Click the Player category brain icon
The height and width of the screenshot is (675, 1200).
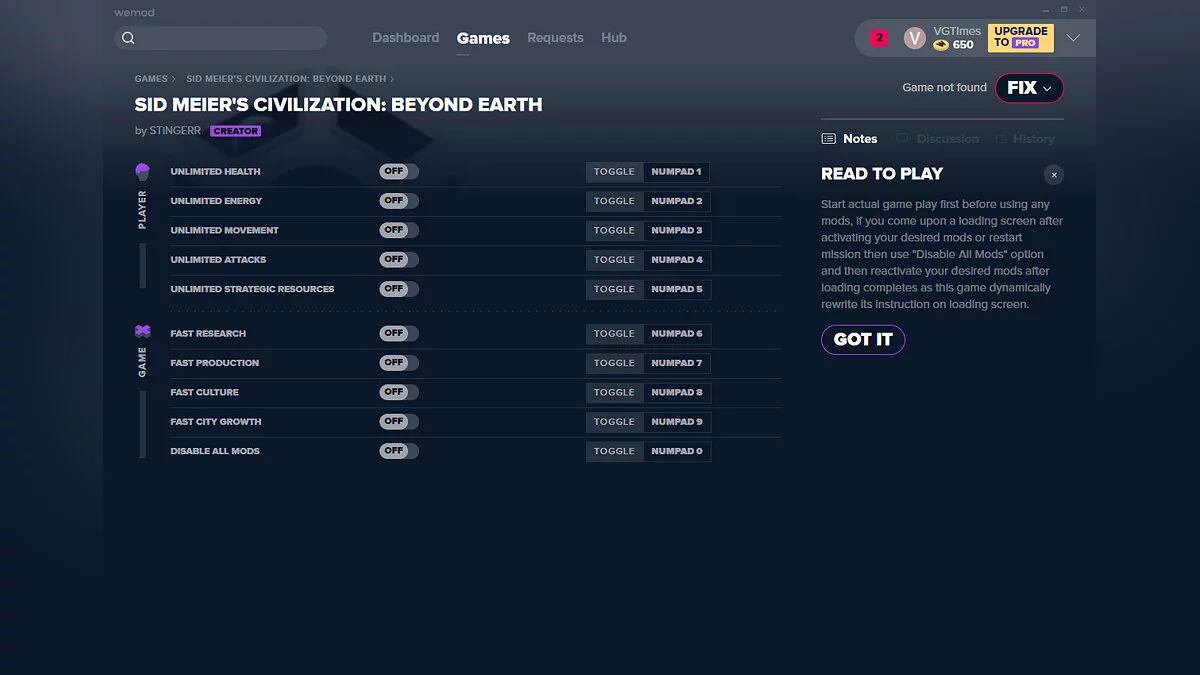pyautogui.click(x=142, y=172)
